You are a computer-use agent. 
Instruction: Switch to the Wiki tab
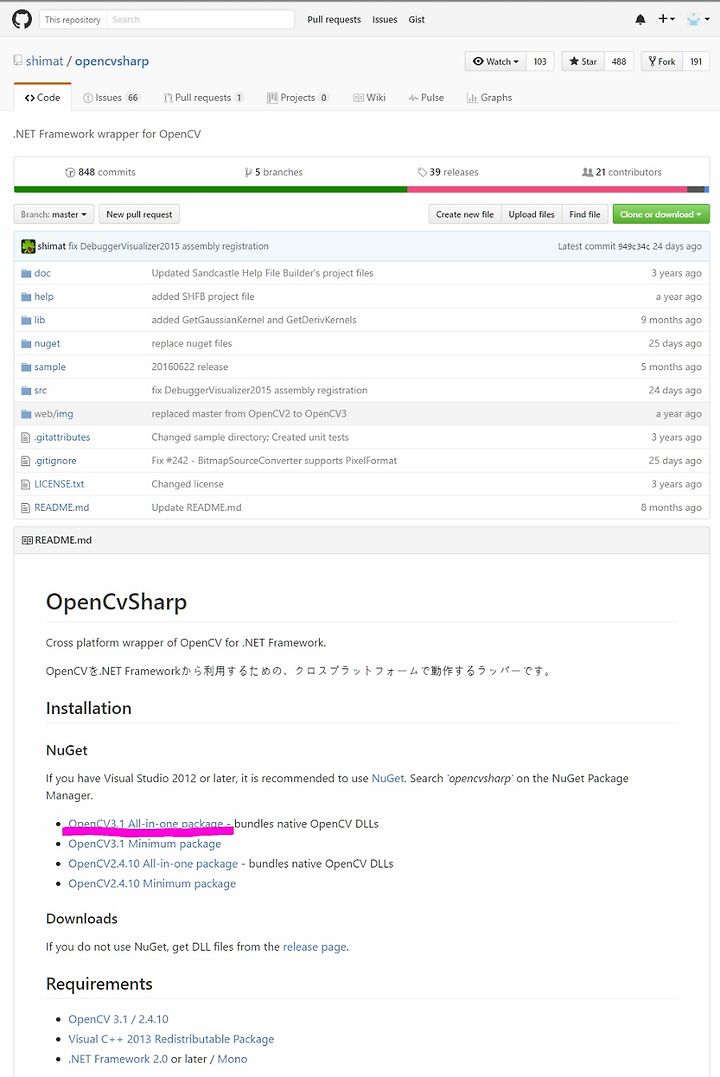pyautogui.click(x=369, y=98)
